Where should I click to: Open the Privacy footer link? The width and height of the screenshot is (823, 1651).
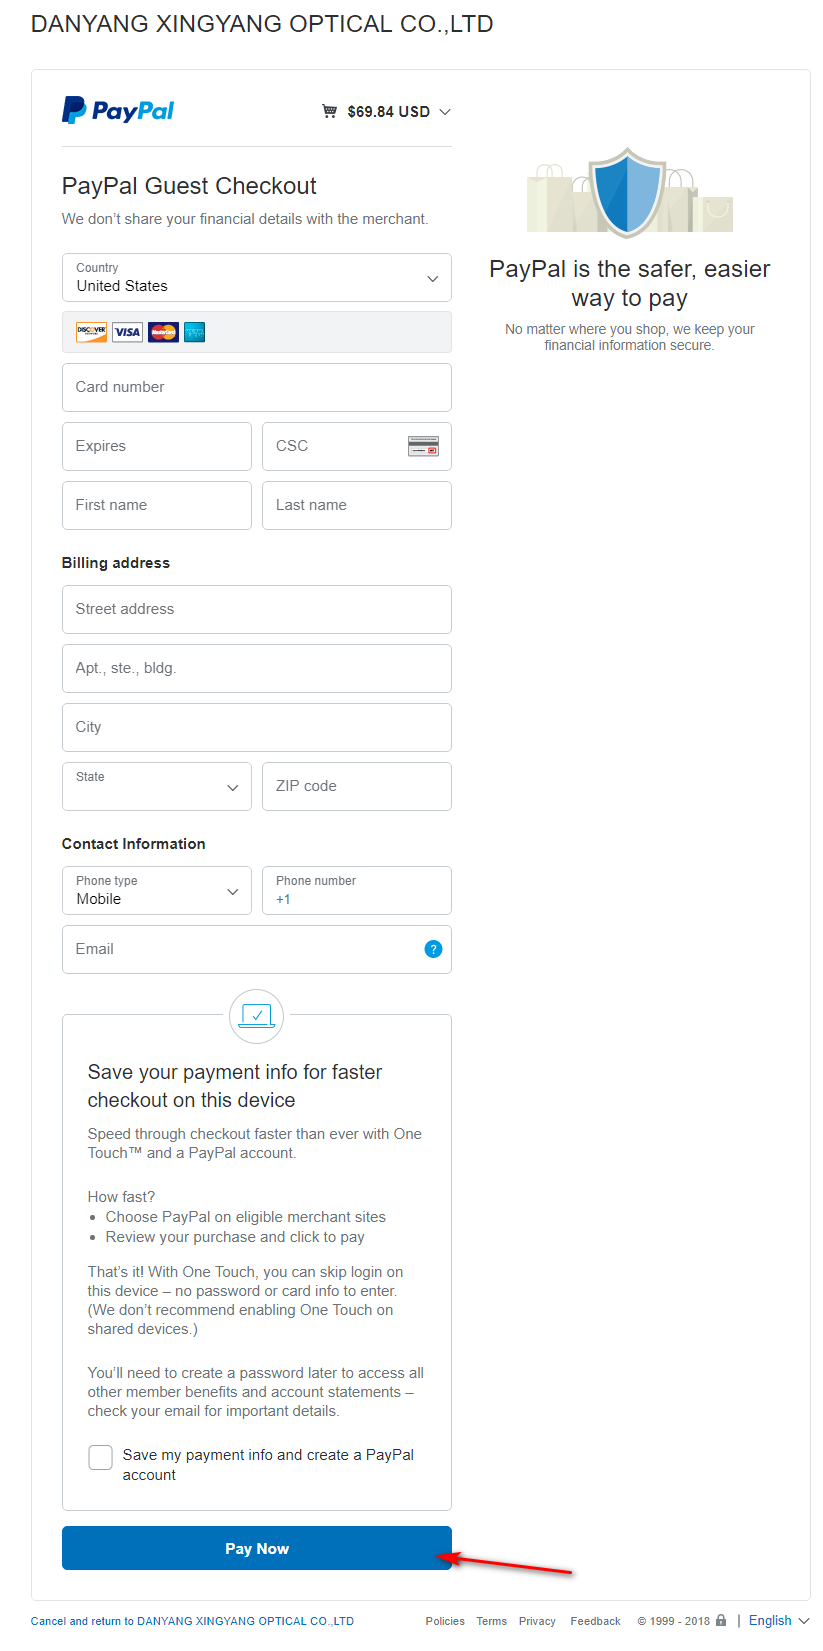(537, 1621)
